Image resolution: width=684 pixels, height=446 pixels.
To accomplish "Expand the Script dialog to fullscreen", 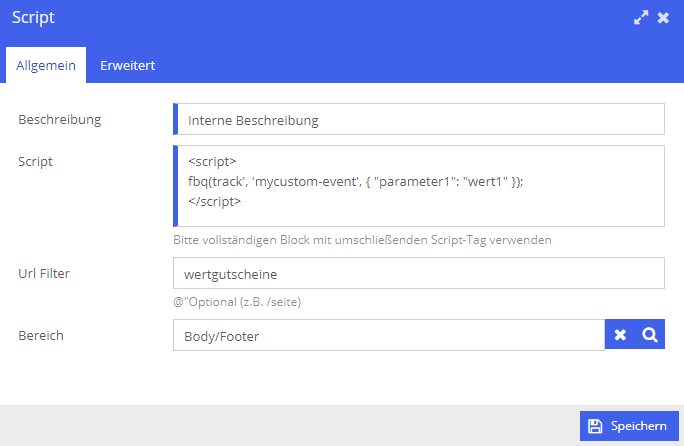I will [641, 17].
